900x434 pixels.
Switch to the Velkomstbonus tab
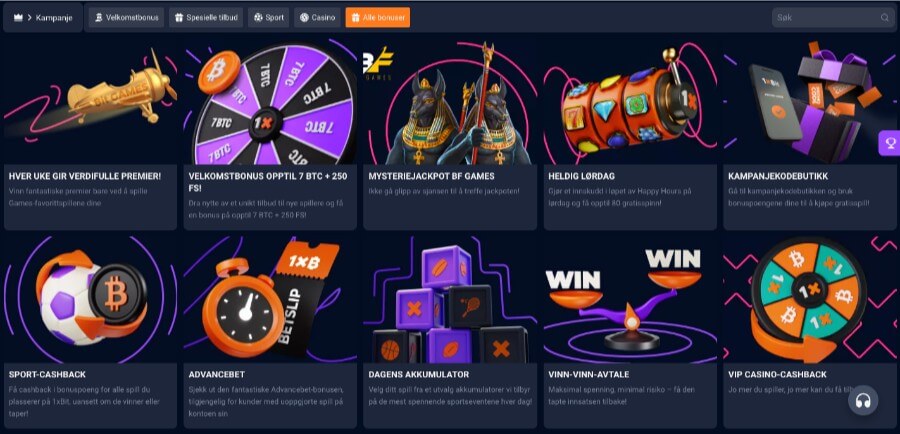[x=126, y=18]
